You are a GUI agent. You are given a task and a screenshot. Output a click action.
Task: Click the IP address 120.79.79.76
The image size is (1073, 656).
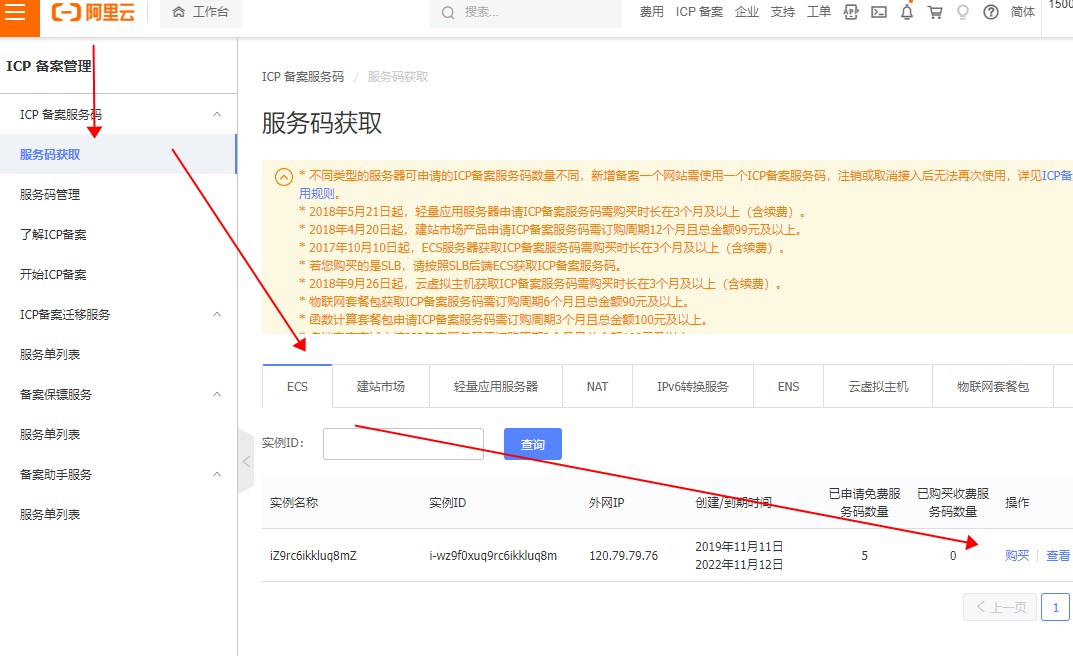(x=623, y=555)
